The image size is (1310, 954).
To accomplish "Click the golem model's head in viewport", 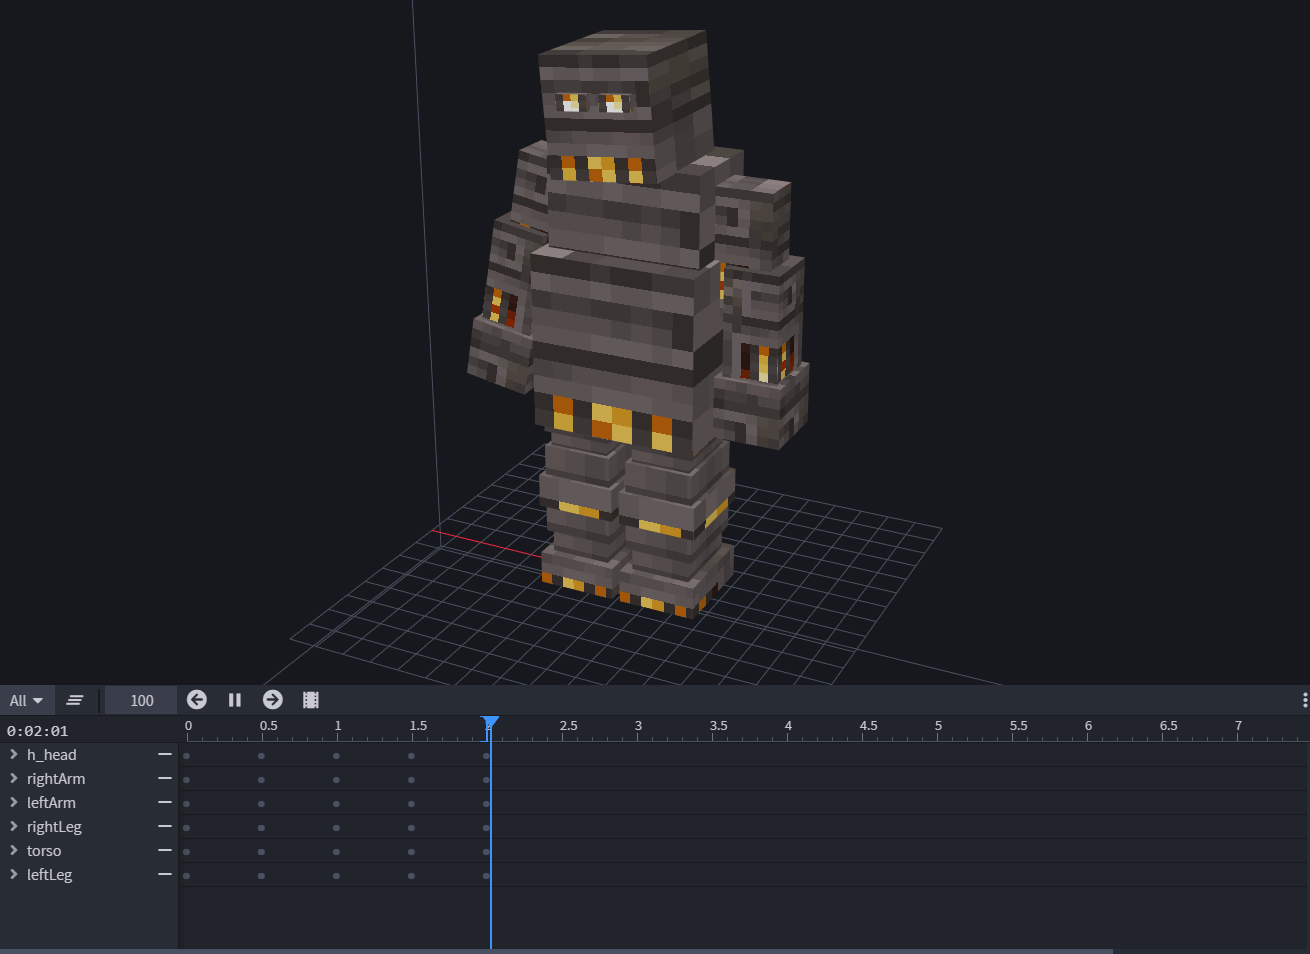I will [625, 105].
